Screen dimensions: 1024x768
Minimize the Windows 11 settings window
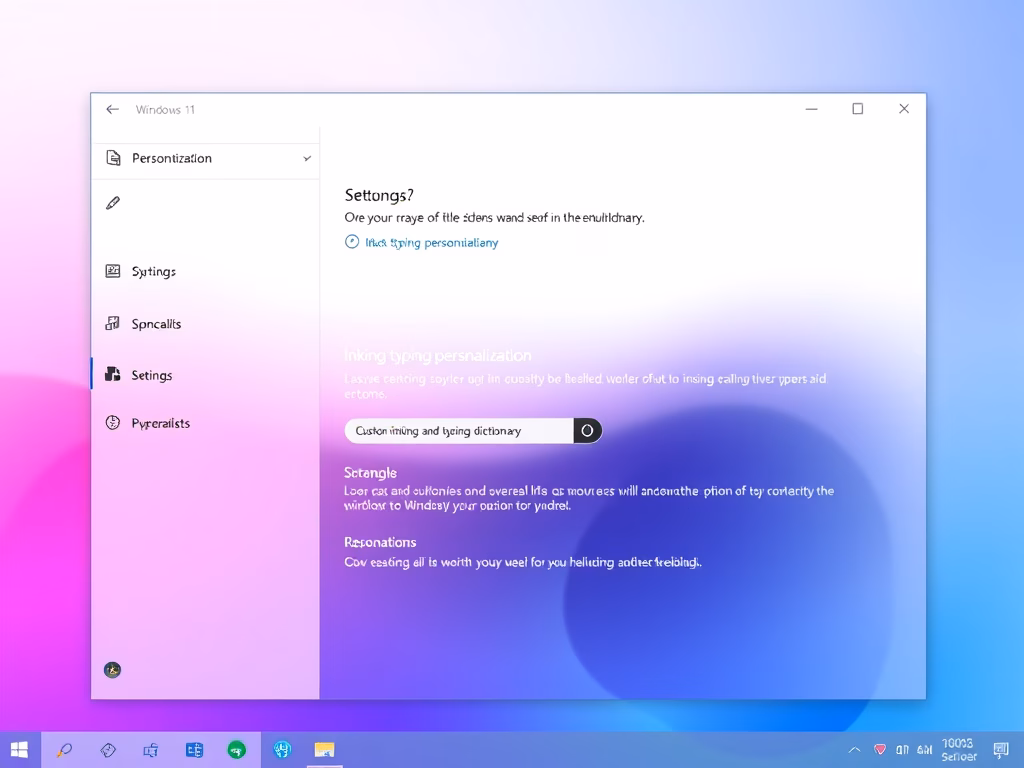pos(812,109)
